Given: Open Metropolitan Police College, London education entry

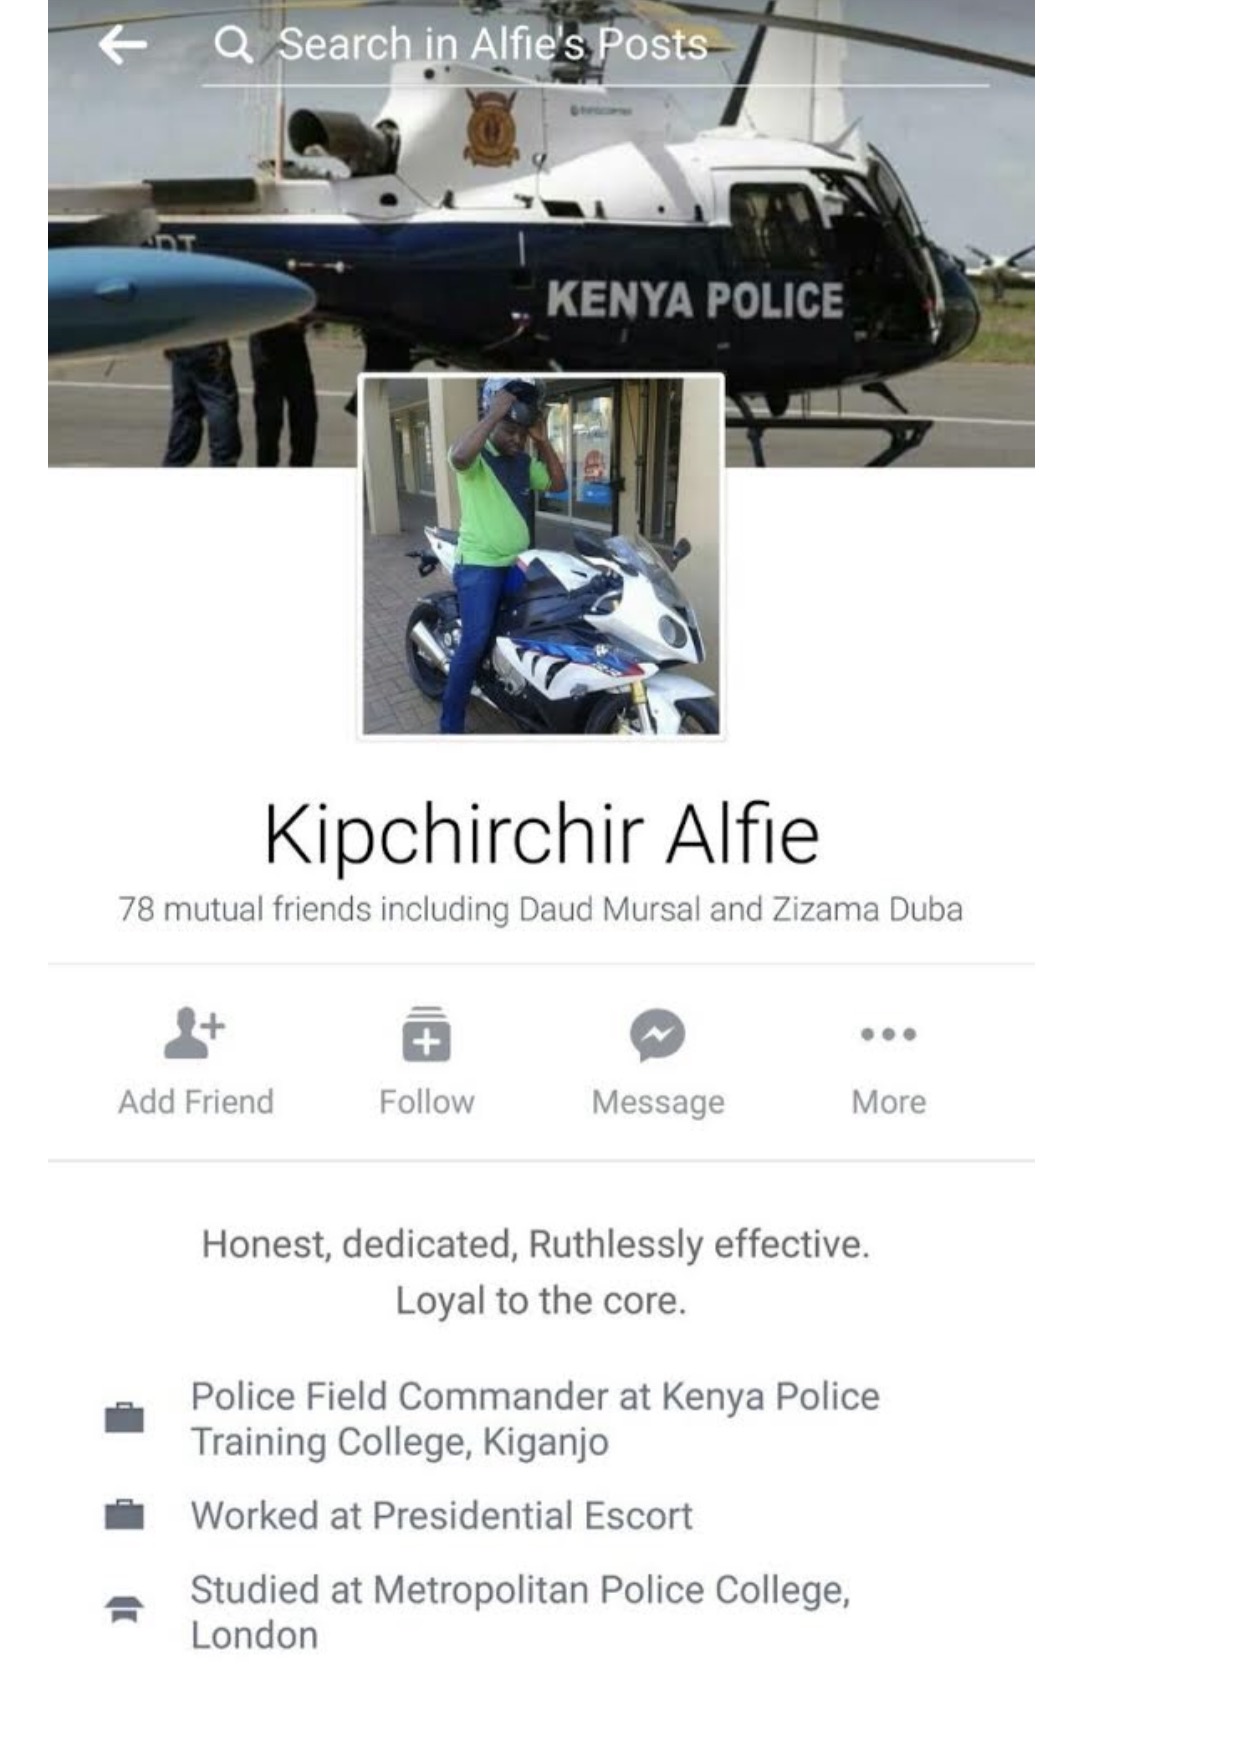Looking at the screenshot, I should (520, 1612).
